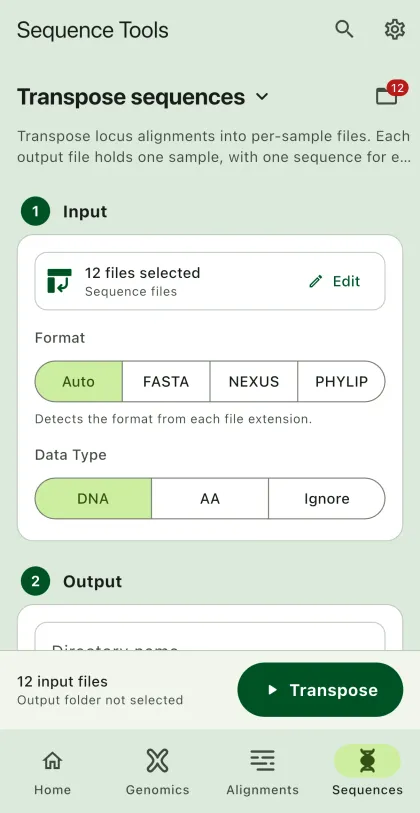The image size is (420, 813).
Task: Click the 'Sequence files' caption under '12 files selected'
Action: pyautogui.click(x=131, y=291)
